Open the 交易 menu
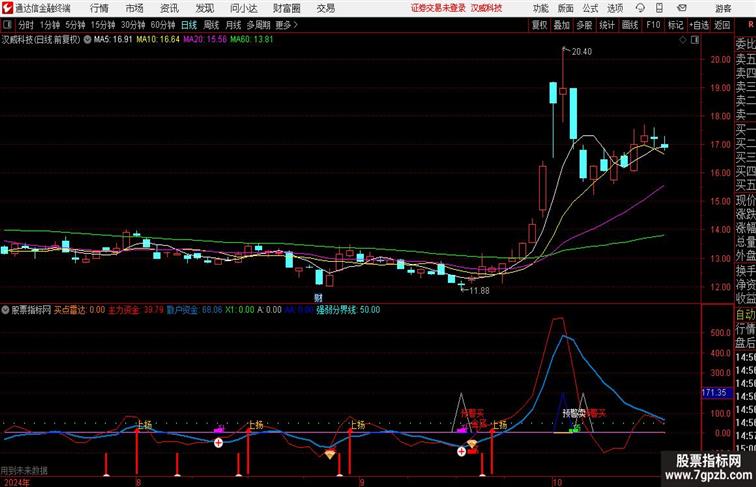Image resolution: width=756 pixels, height=487 pixels. click(325, 8)
